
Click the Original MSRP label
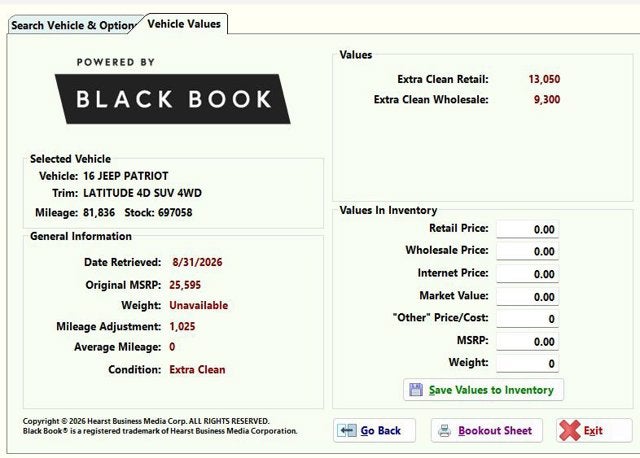[123, 285]
